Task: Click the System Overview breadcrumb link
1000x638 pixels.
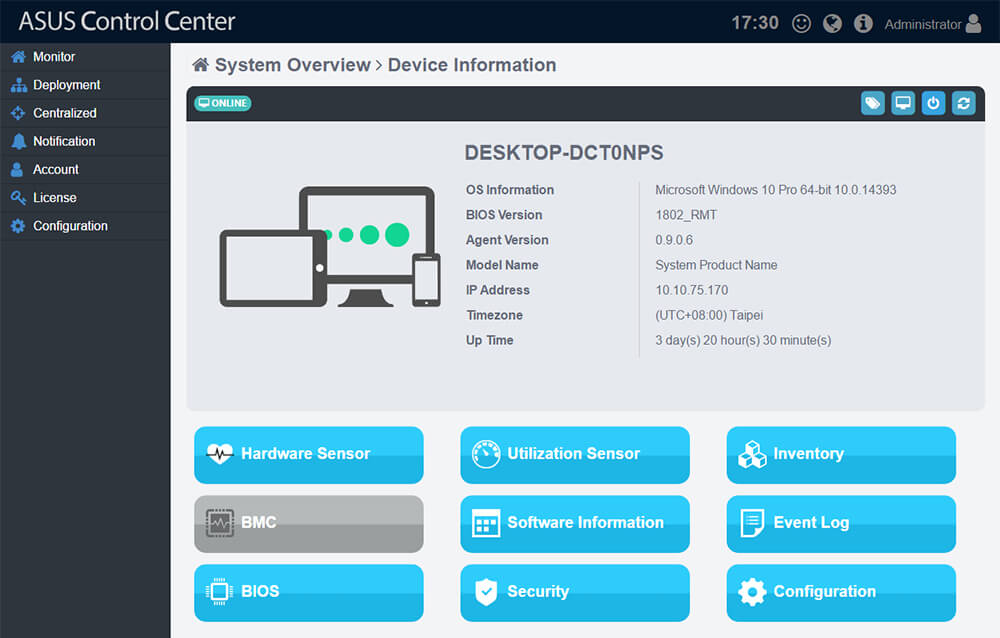Action: [292, 65]
